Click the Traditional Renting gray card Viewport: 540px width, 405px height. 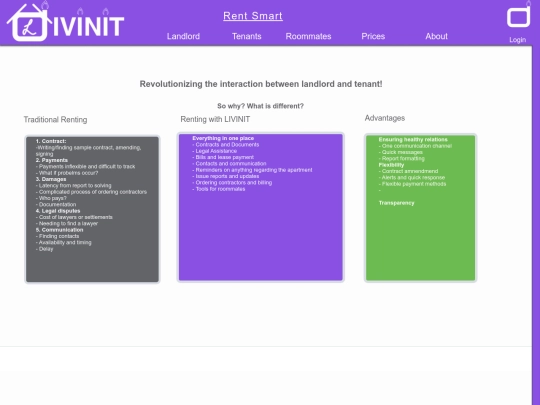coord(92,209)
